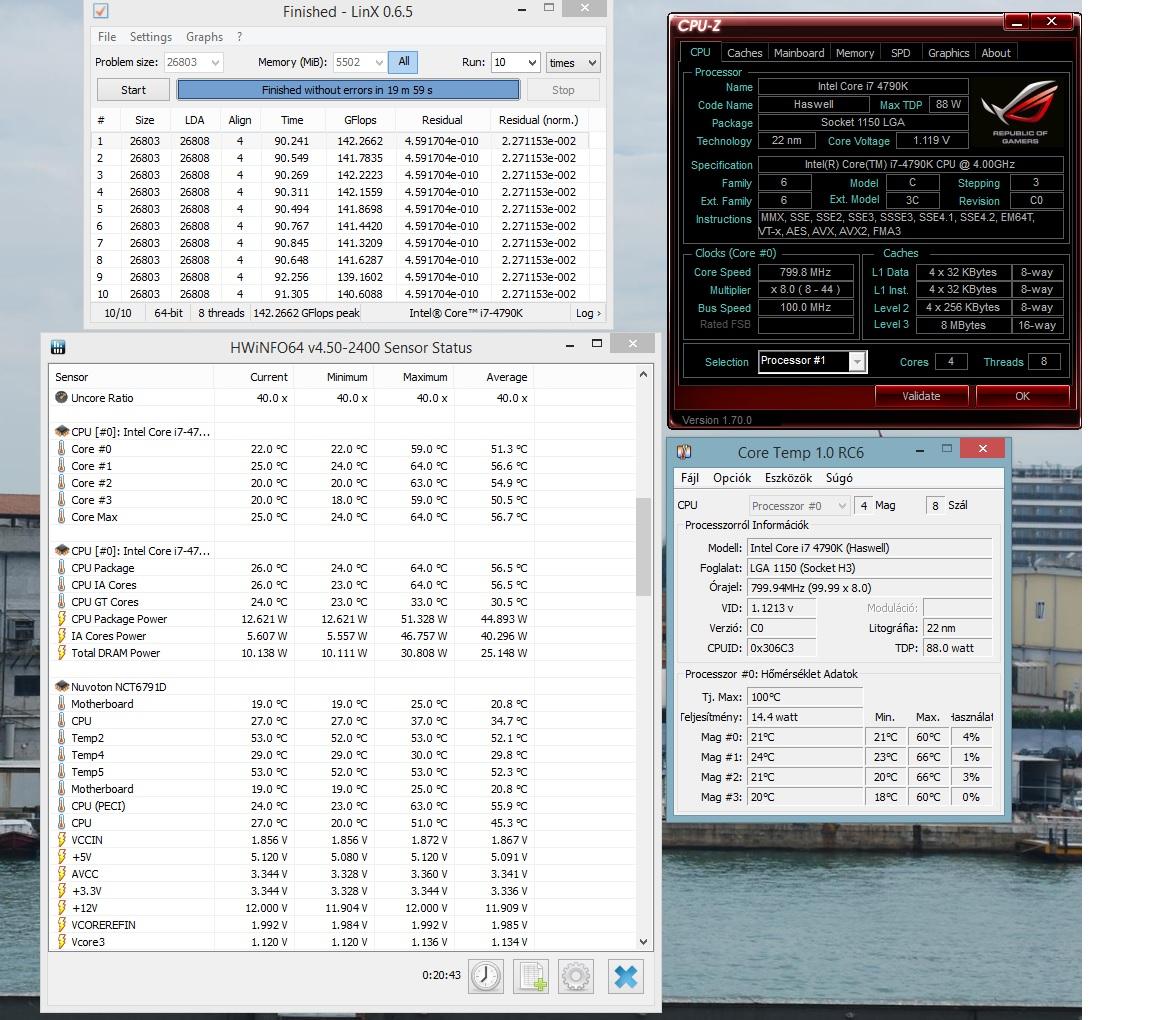Click the HWiNFO clock reset timer icon
Viewport: 1152px width, 1020px height.
[486, 977]
